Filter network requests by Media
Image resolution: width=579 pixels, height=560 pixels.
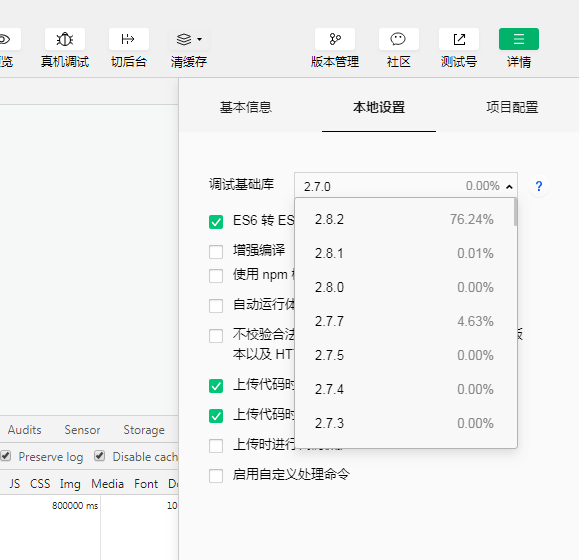(107, 484)
